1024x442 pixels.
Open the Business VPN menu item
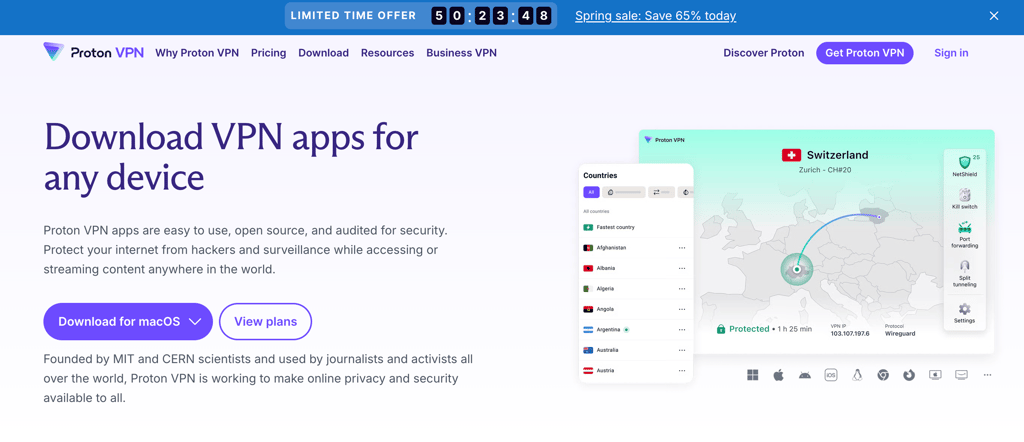(x=462, y=53)
